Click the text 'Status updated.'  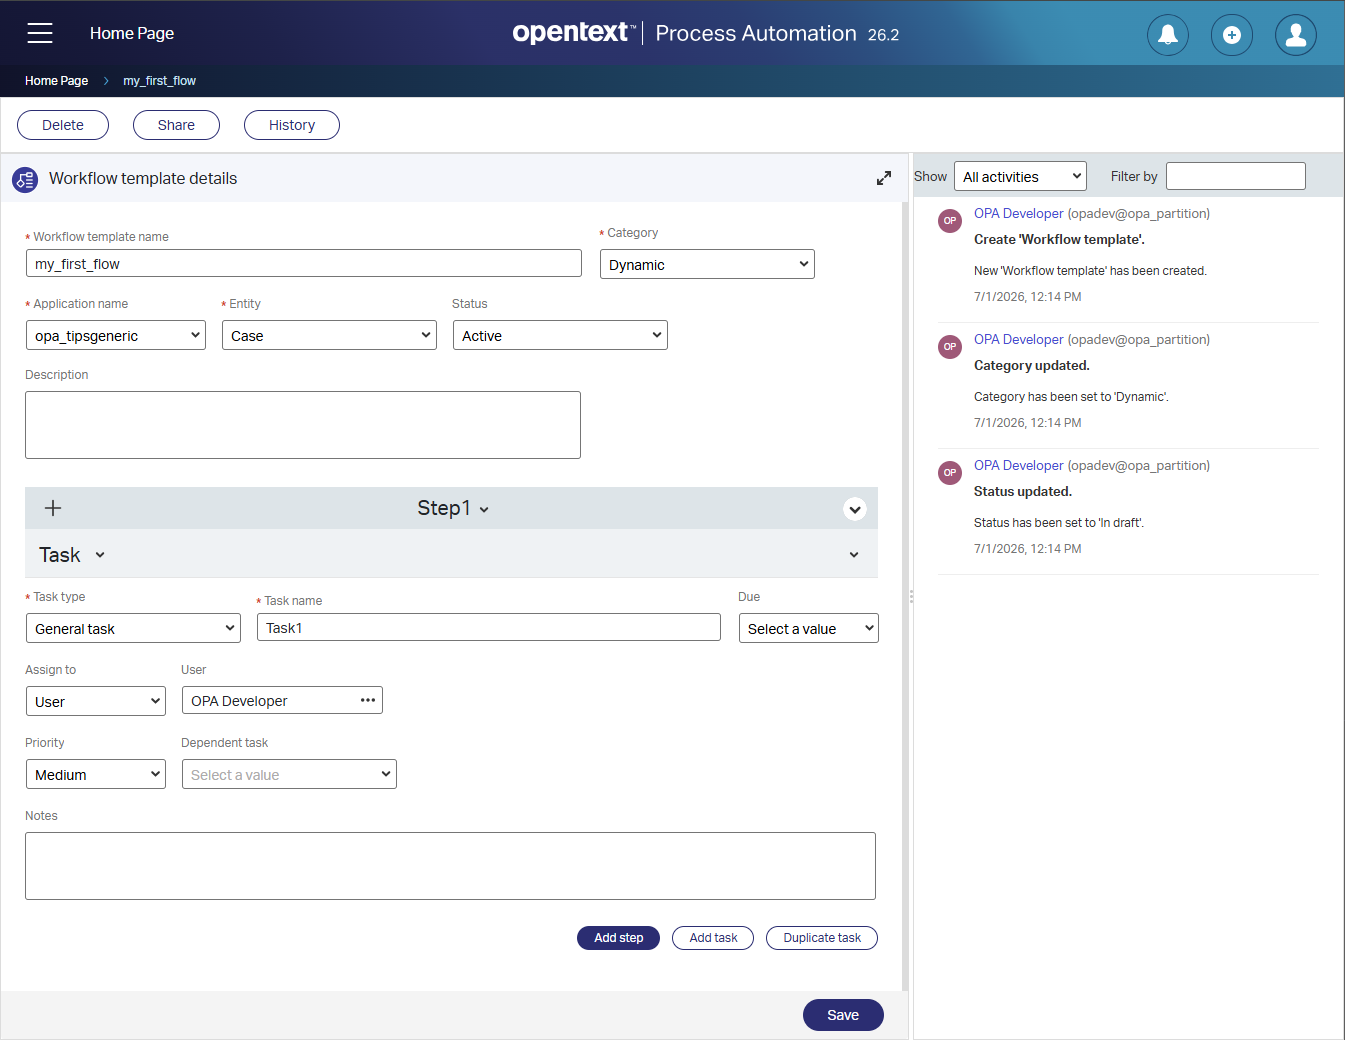click(x=1023, y=491)
